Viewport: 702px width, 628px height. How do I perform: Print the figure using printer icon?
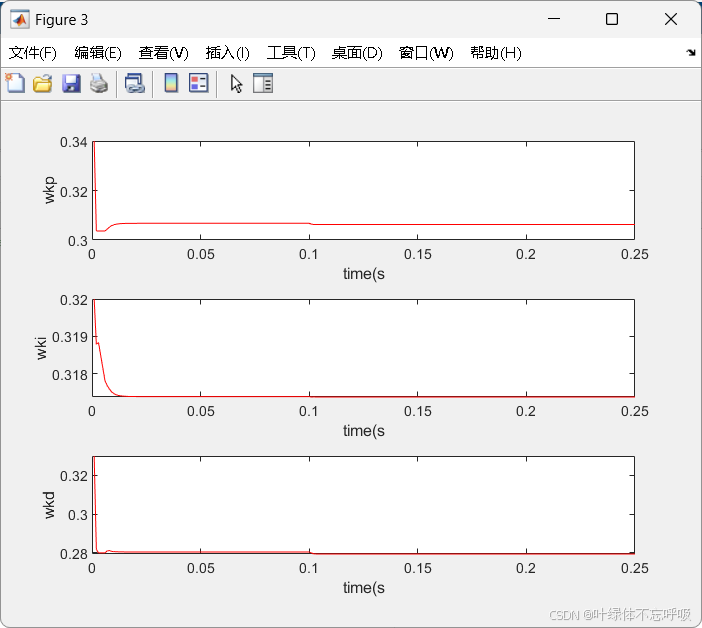pos(99,84)
